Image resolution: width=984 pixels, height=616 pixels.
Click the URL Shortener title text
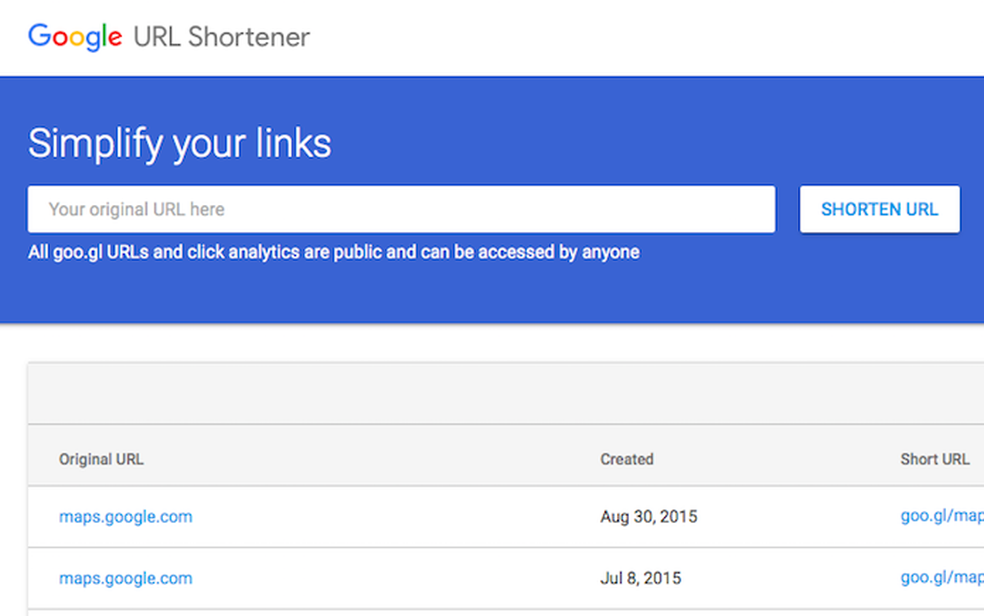[x=221, y=37]
